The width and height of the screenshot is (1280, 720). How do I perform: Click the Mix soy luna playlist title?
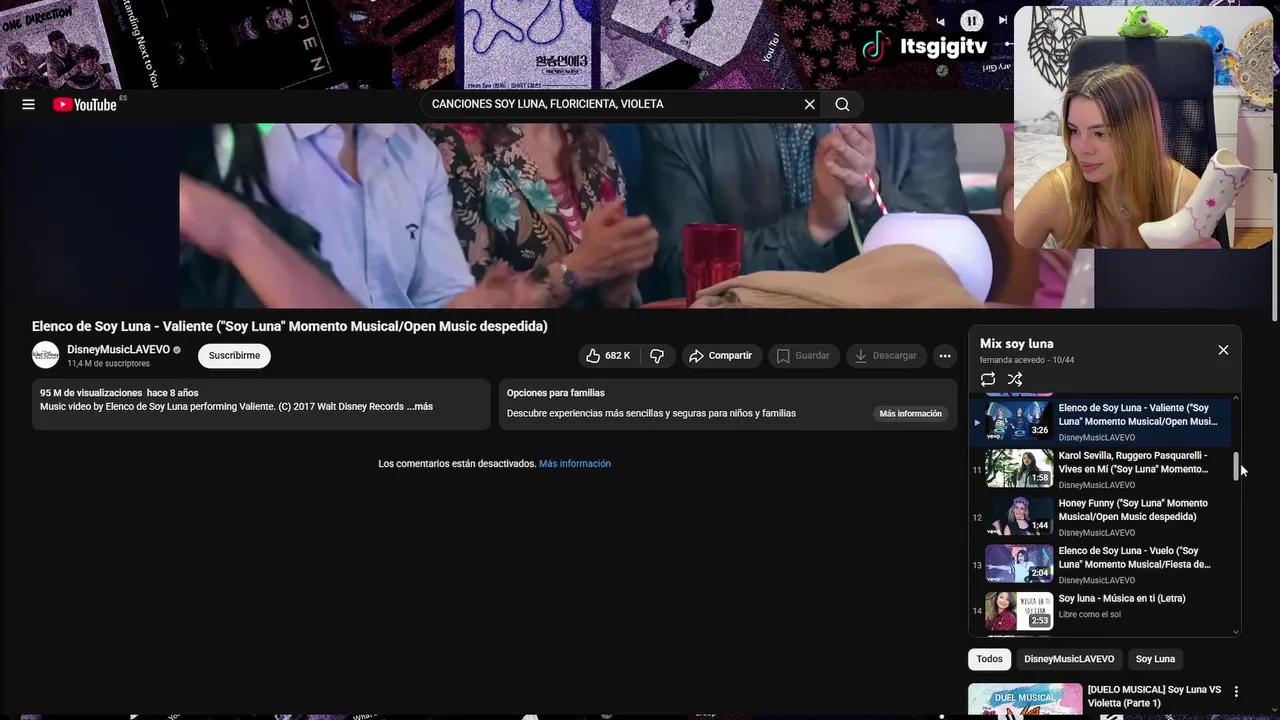coord(1017,344)
